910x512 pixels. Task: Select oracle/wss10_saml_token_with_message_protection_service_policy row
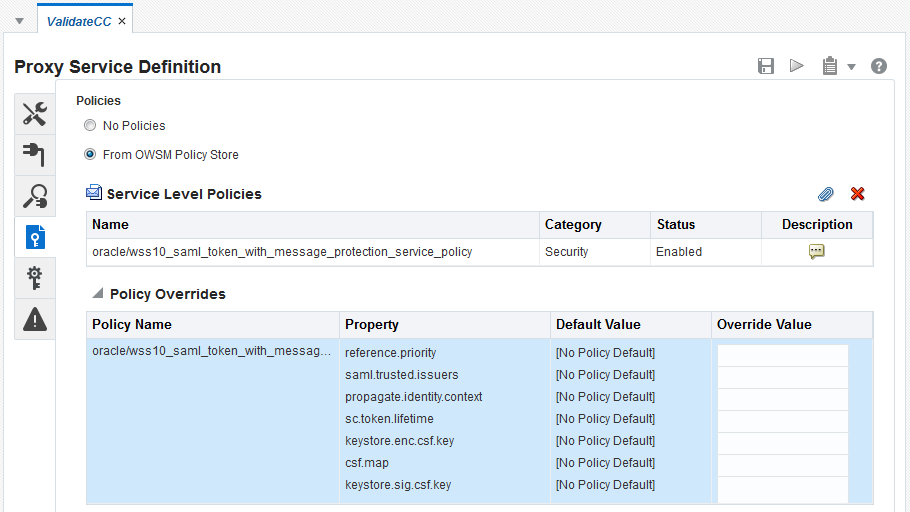point(479,252)
